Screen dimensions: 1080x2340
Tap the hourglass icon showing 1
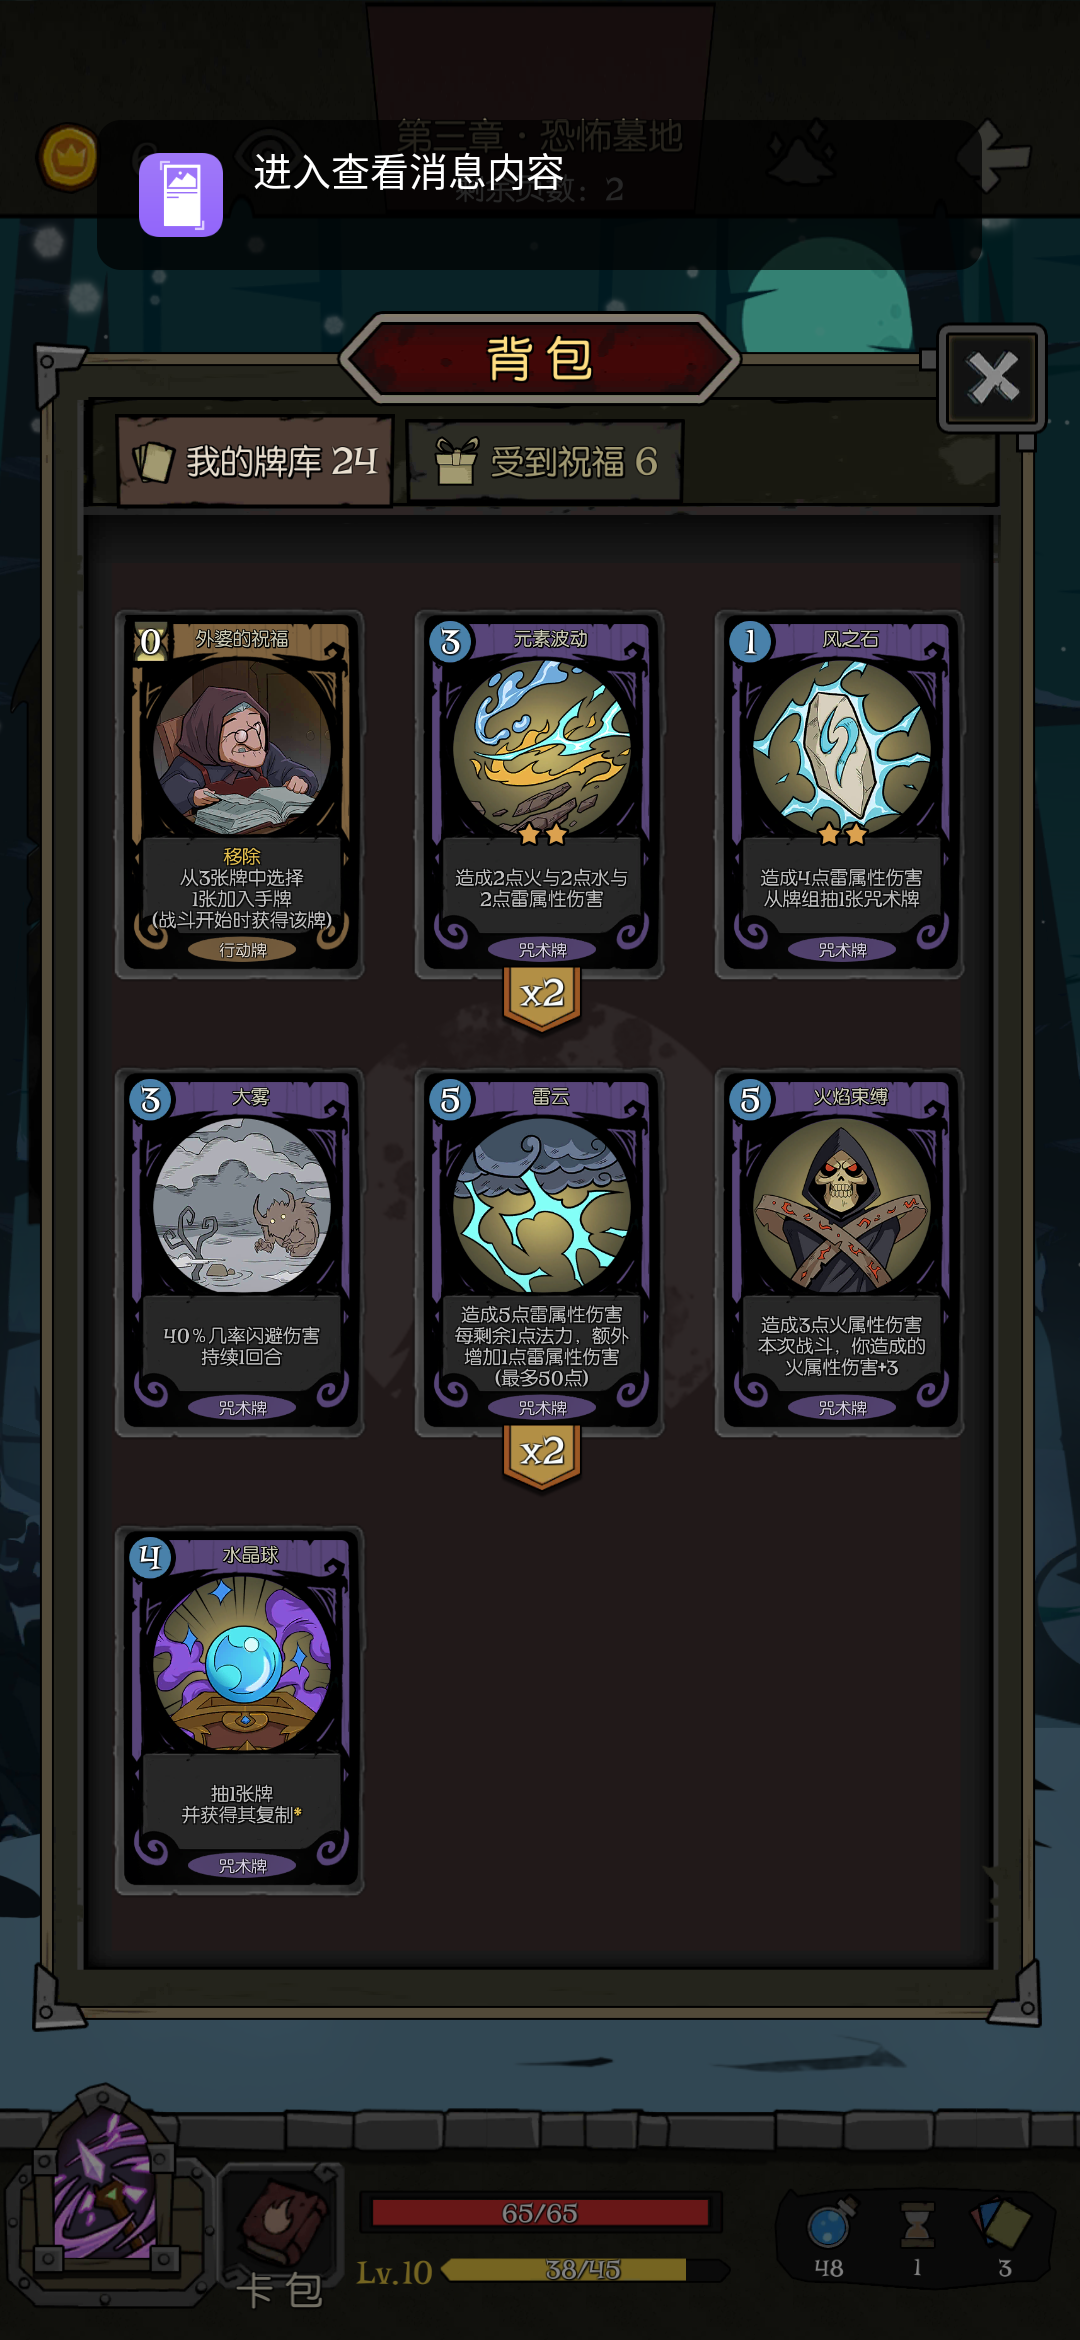tap(917, 2238)
